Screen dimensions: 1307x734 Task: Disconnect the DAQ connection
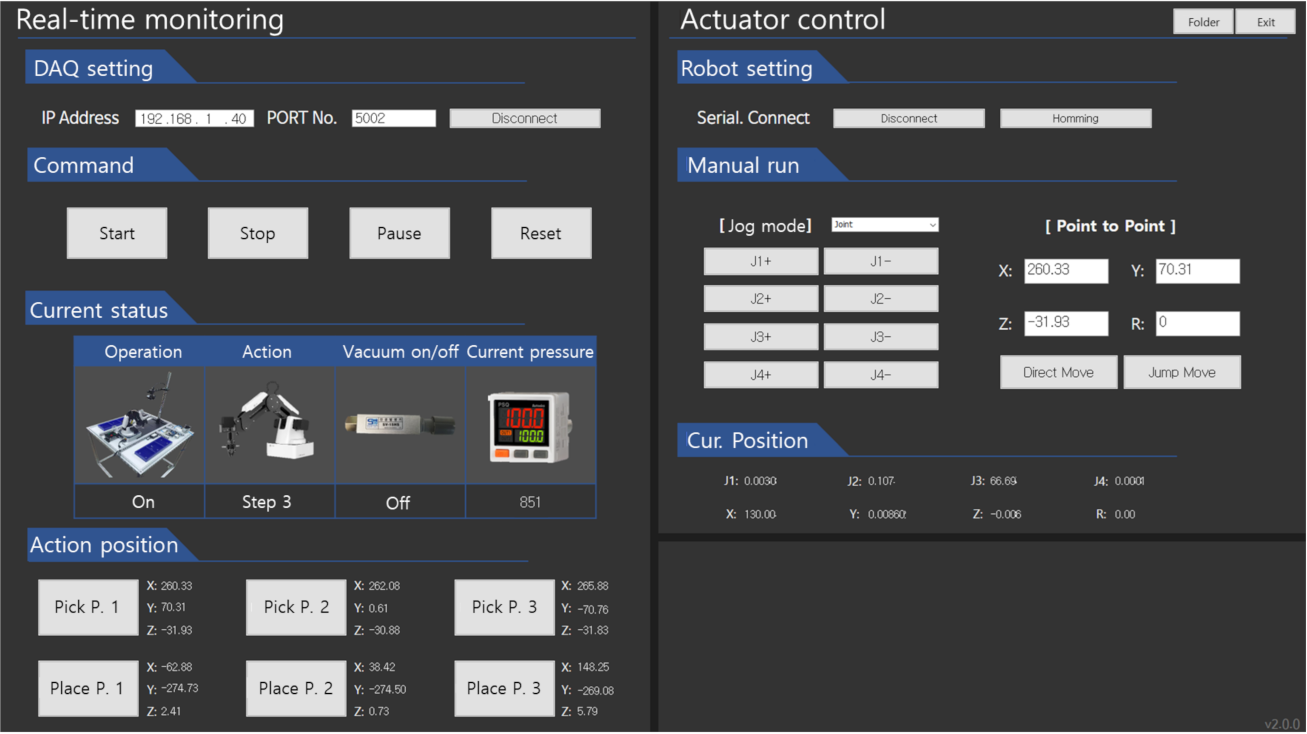(x=525, y=118)
